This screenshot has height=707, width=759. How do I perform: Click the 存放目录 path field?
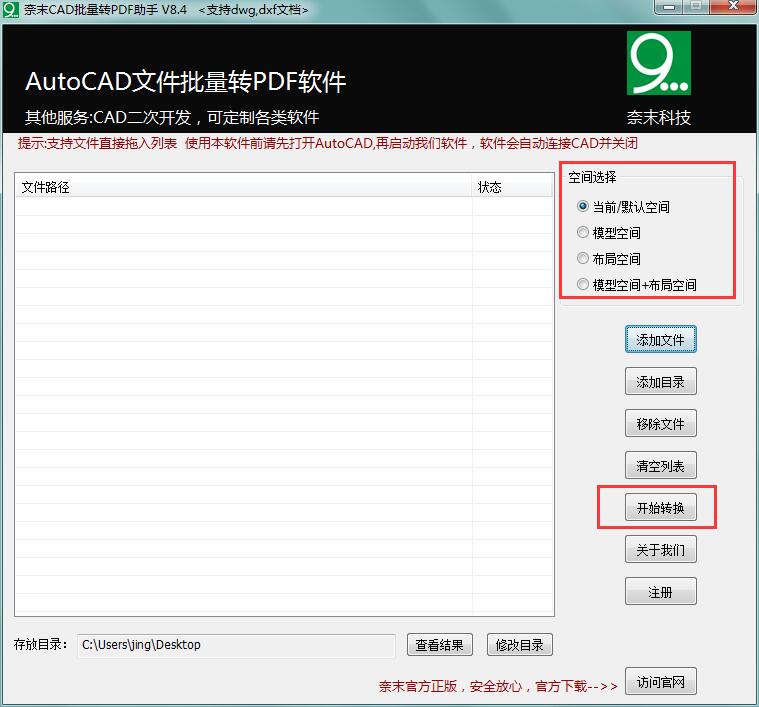coord(236,645)
